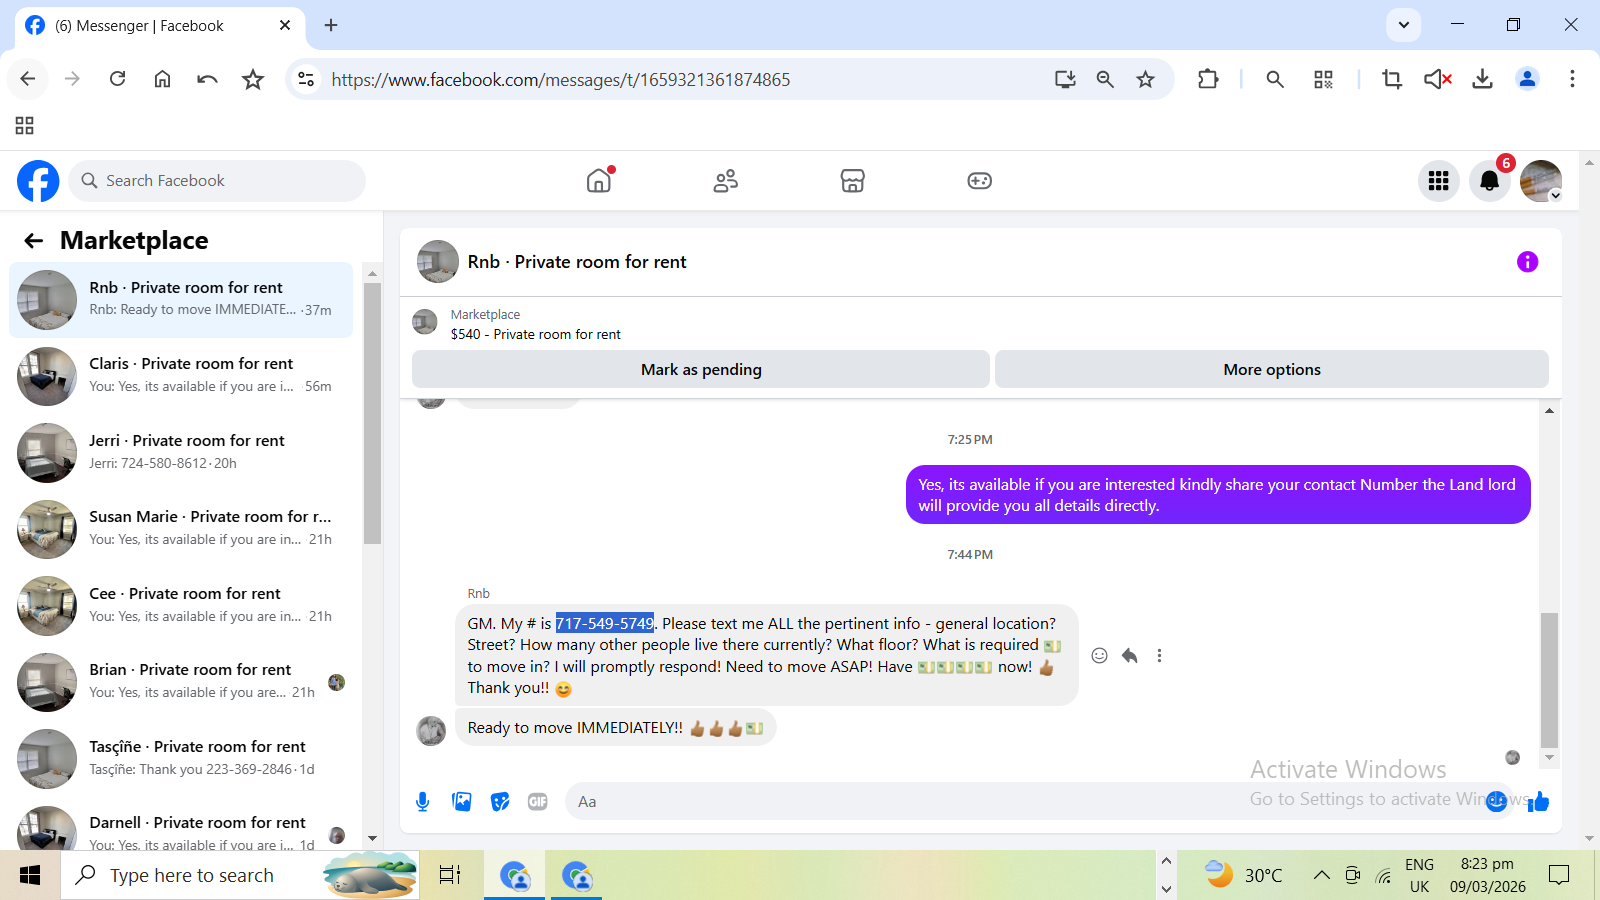This screenshot has width=1600, height=900.
Task: Choose a sticker icon in composer
Action: (x=500, y=801)
